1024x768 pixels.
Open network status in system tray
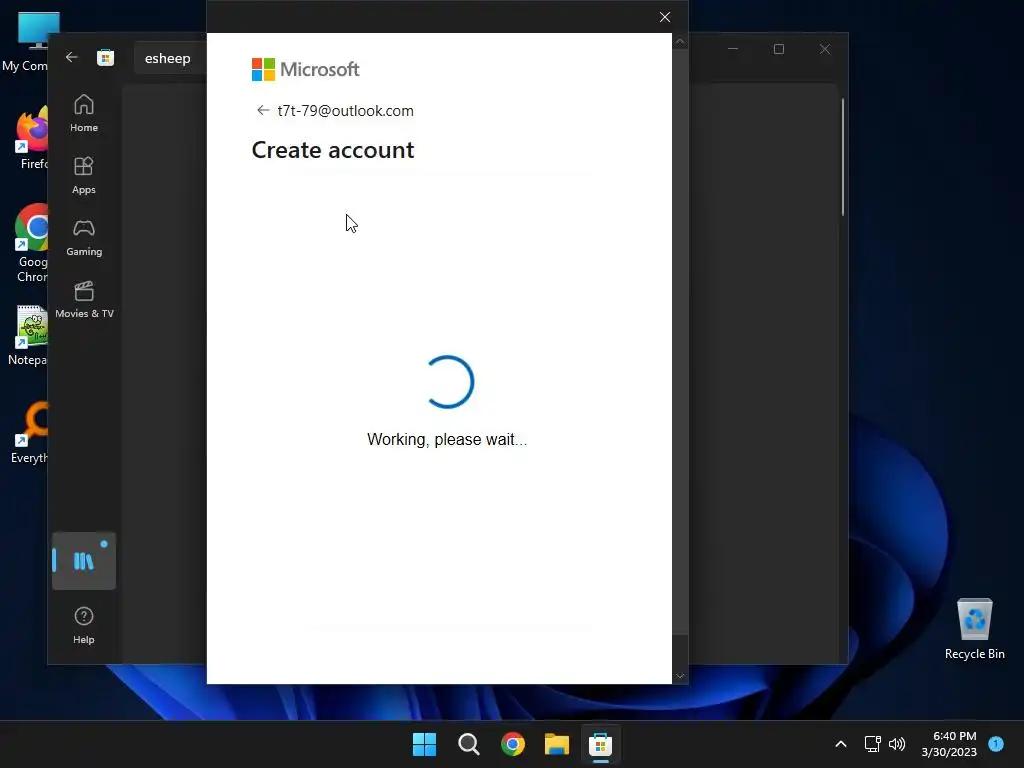tap(872, 744)
